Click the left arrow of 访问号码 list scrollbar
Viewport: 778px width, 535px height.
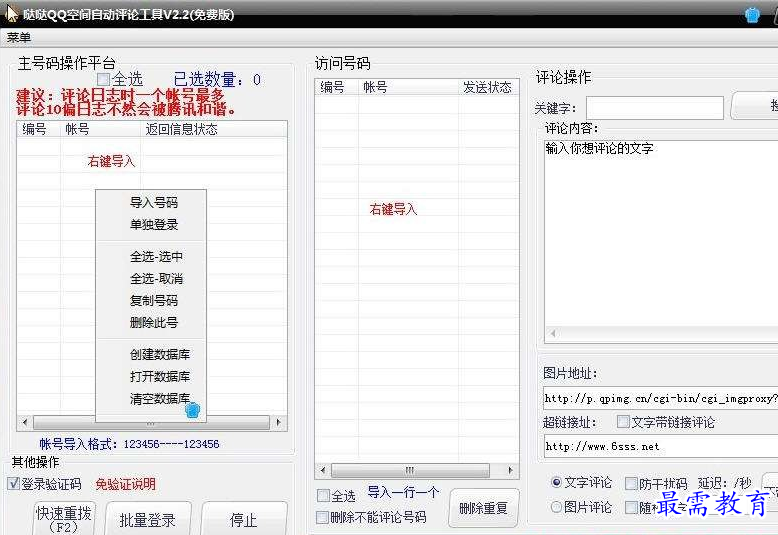pyautogui.click(x=323, y=470)
